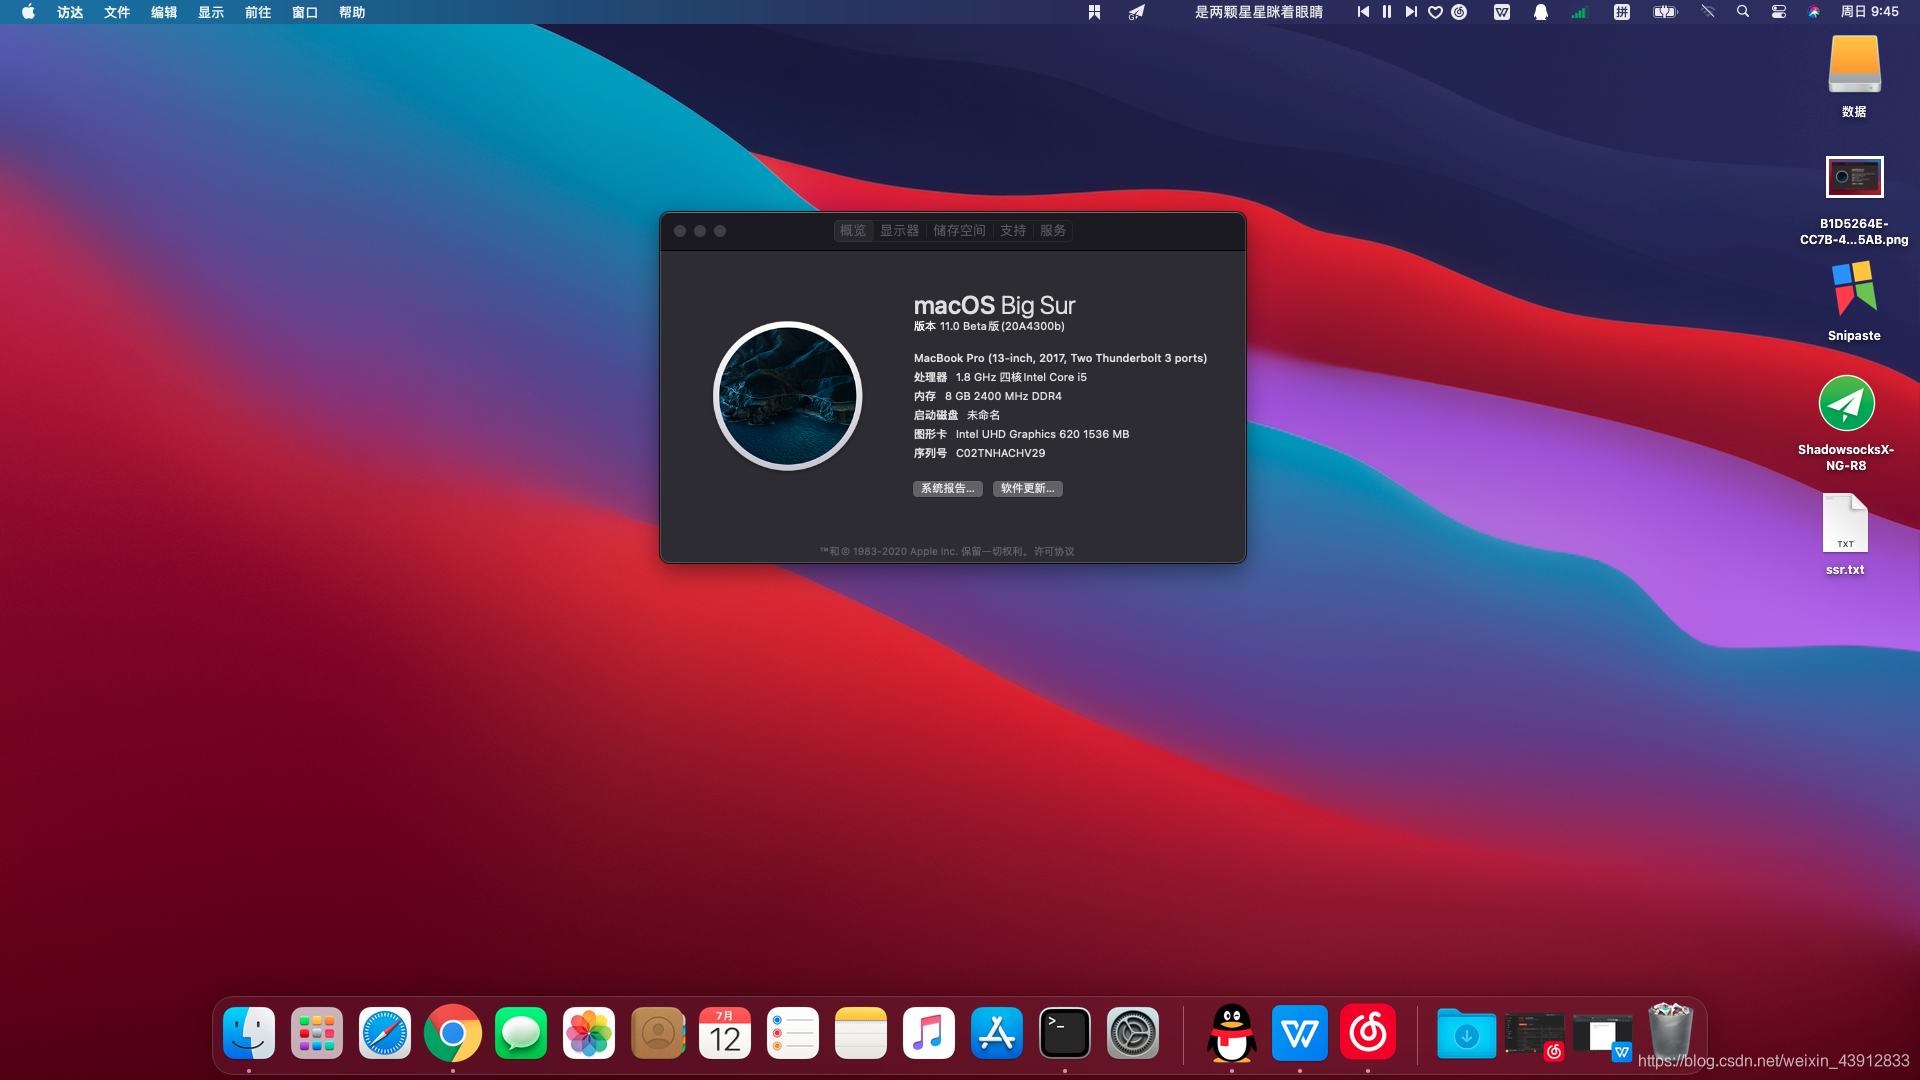Open Control Center in menu bar
The height and width of the screenshot is (1080, 1920).
pos(1778,12)
